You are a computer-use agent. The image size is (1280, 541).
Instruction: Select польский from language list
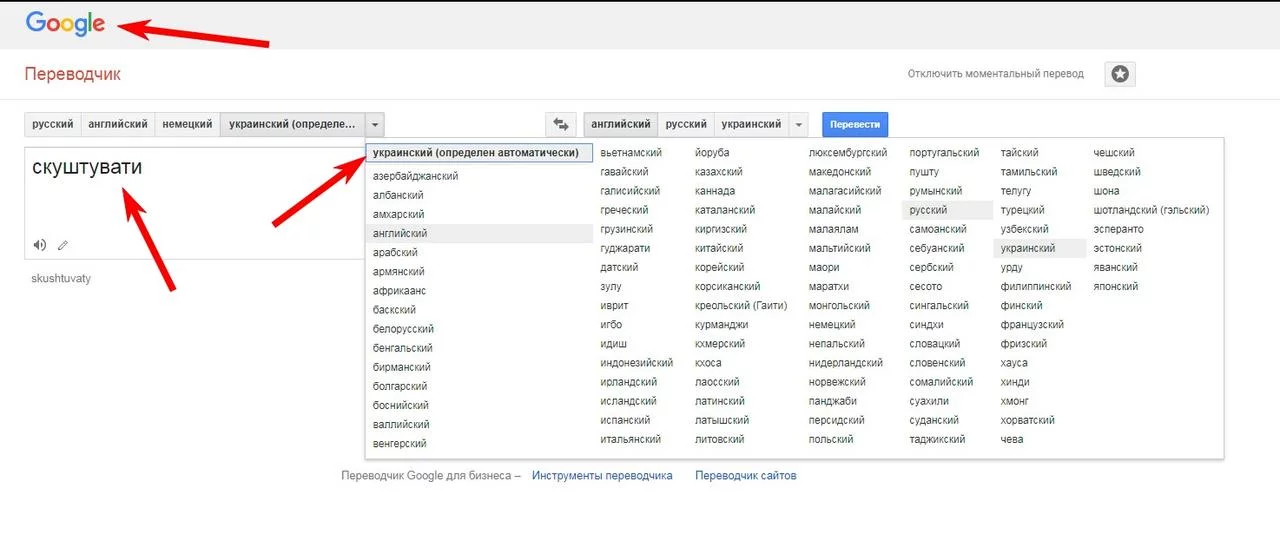831,439
